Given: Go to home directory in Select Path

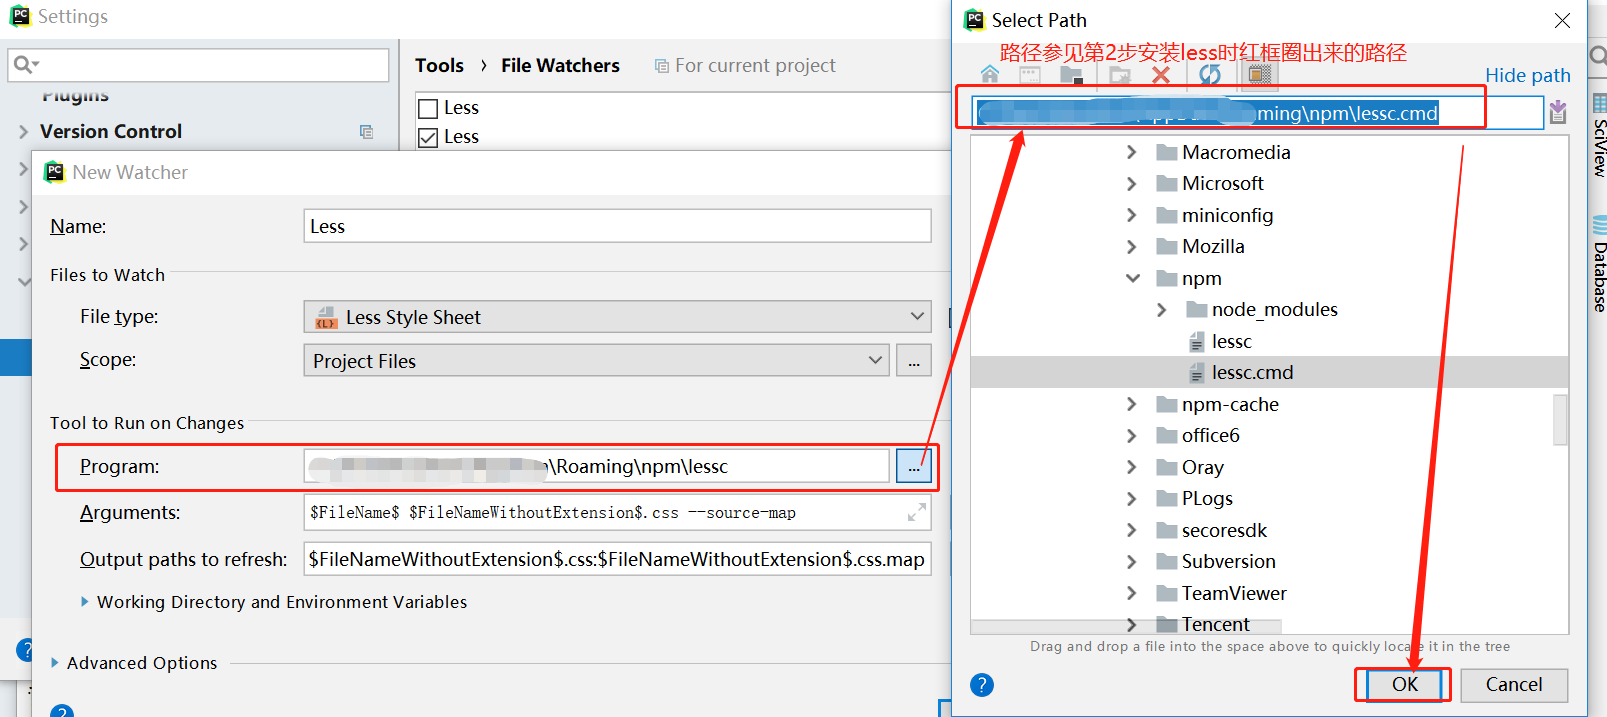Looking at the screenshot, I should click(x=990, y=75).
